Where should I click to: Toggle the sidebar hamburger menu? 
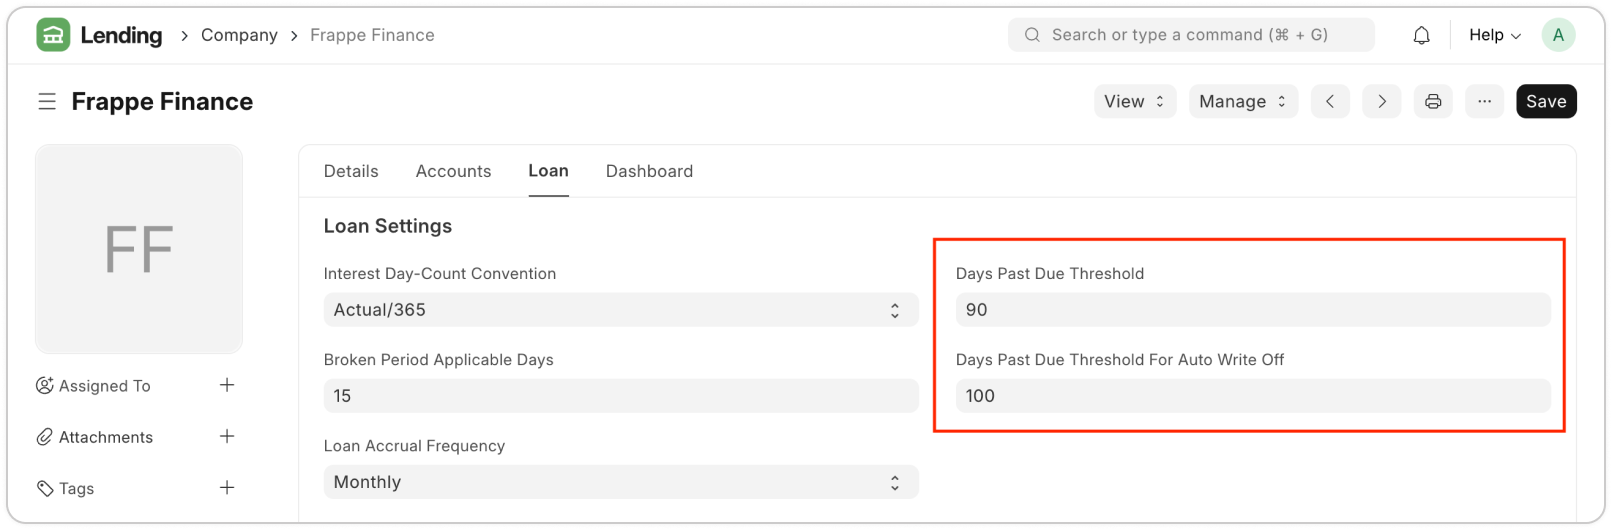pyautogui.click(x=47, y=102)
